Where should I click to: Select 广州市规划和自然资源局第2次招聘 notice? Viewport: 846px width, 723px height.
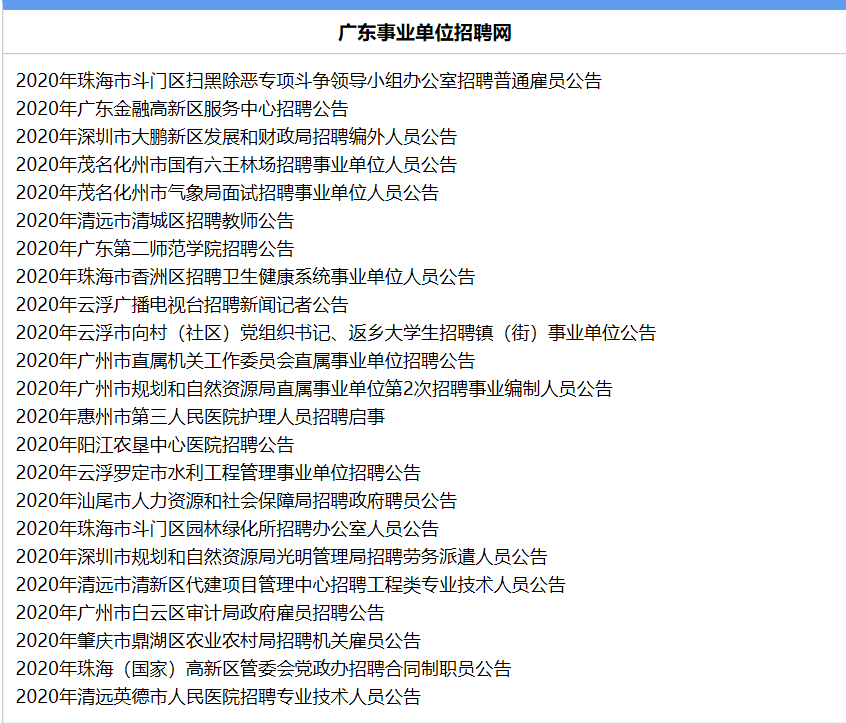[x=314, y=389]
